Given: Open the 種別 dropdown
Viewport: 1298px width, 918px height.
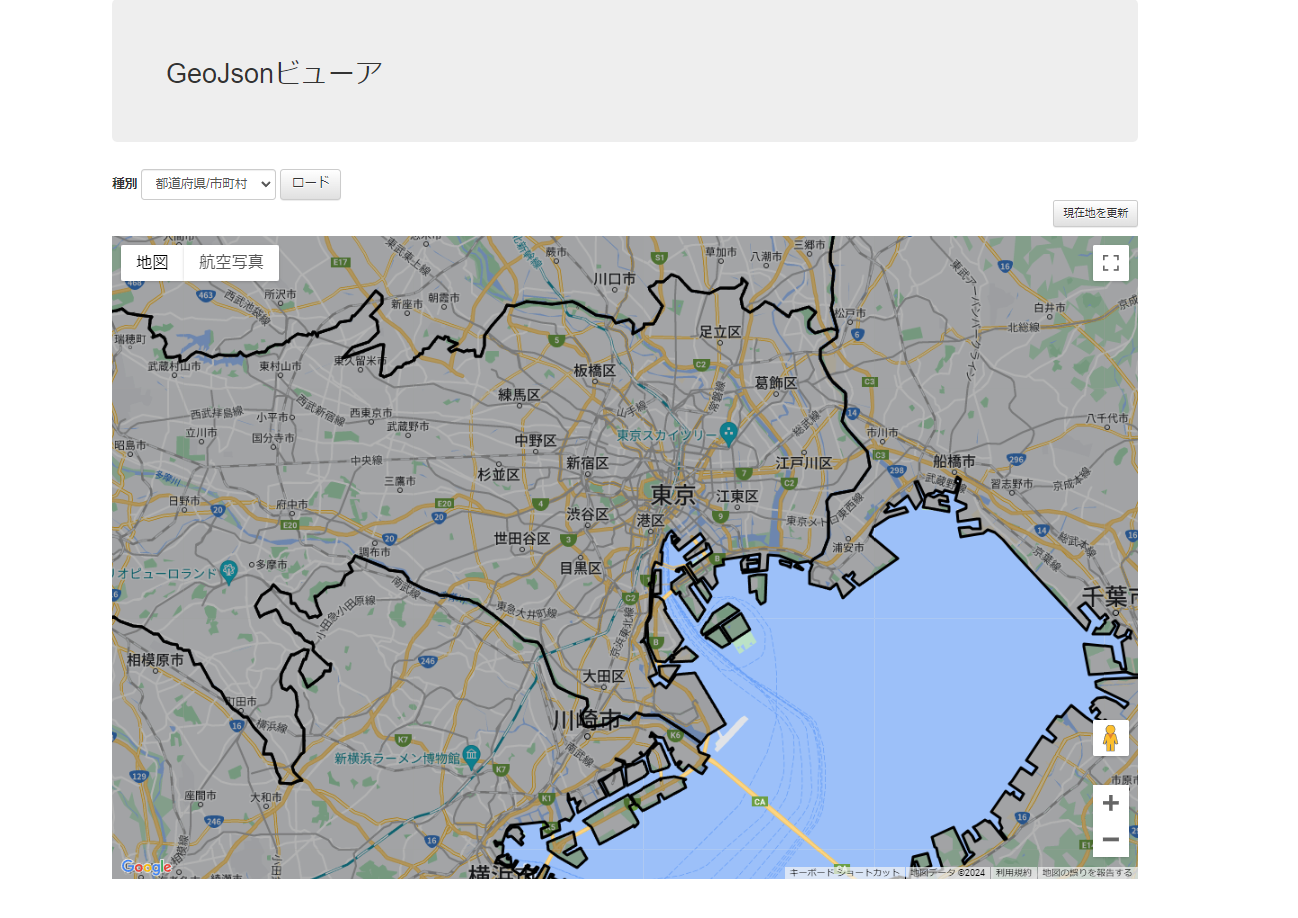Looking at the screenshot, I should pyautogui.click(x=208, y=184).
